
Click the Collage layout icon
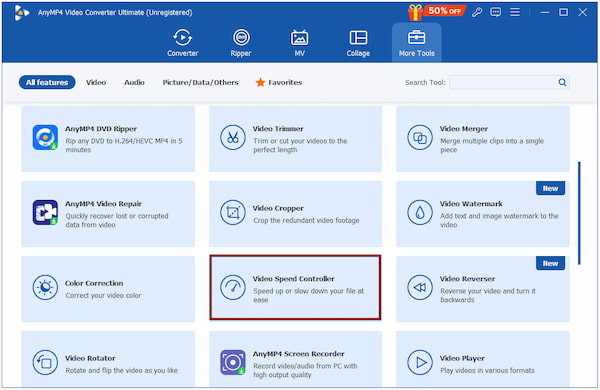[358, 38]
